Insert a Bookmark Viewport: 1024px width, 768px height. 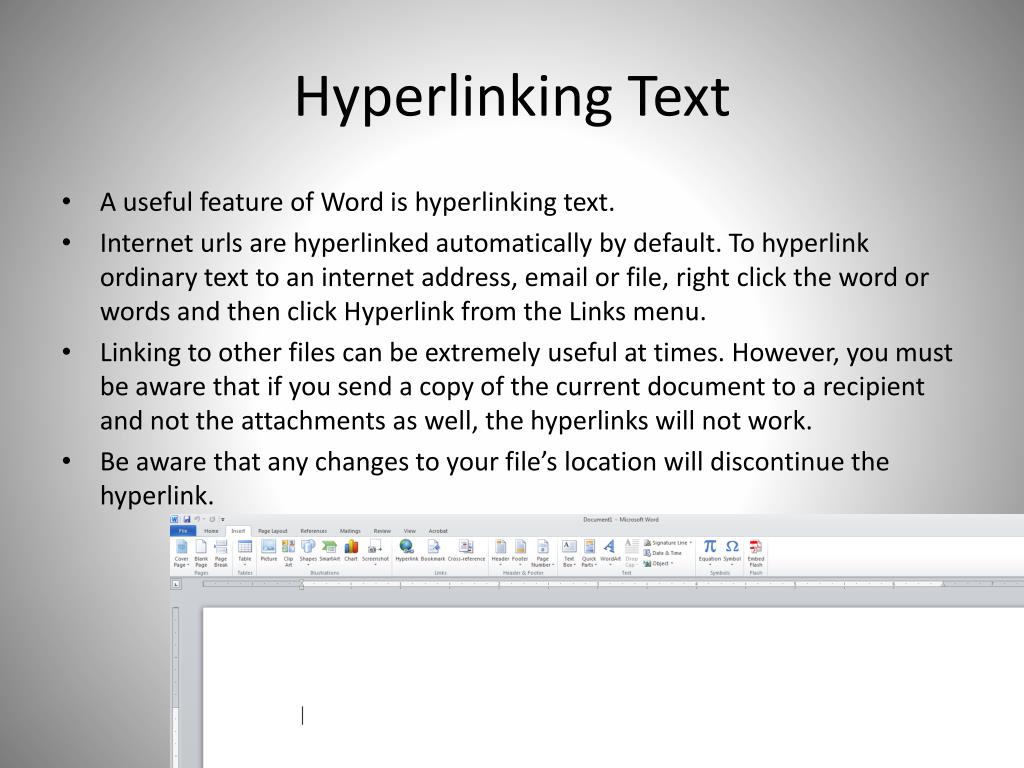pos(432,551)
